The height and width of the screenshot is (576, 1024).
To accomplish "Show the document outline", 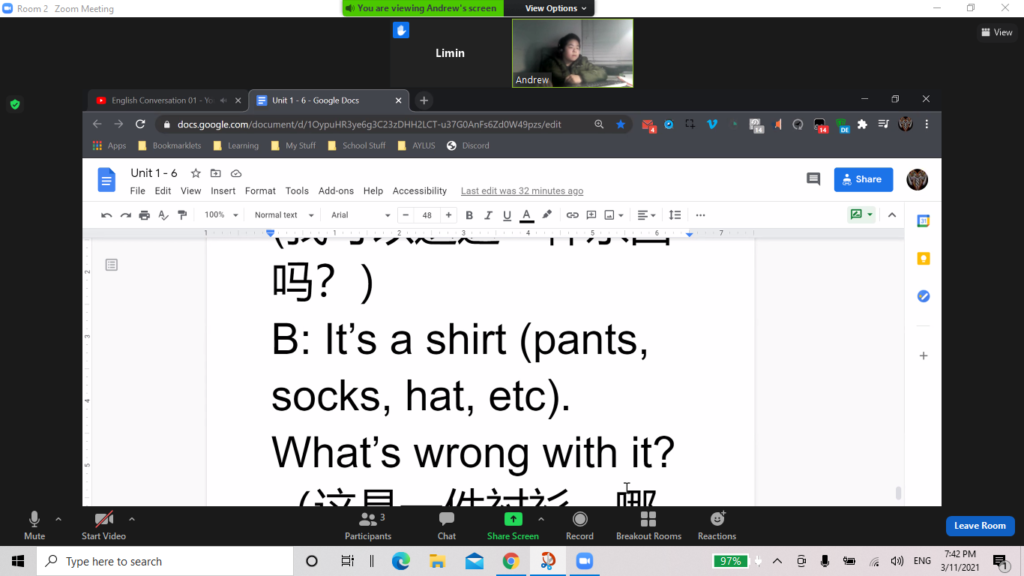I will 112,264.
